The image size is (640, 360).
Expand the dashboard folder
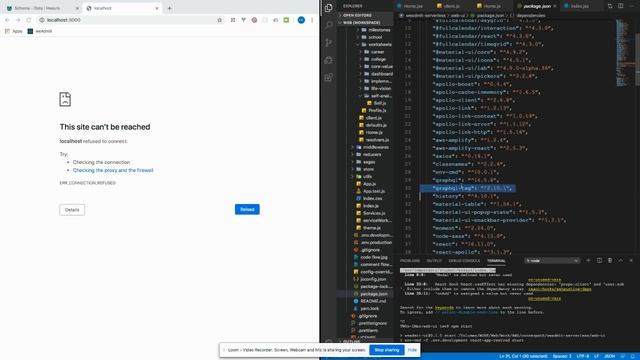pyautogui.click(x=376, y=74)
